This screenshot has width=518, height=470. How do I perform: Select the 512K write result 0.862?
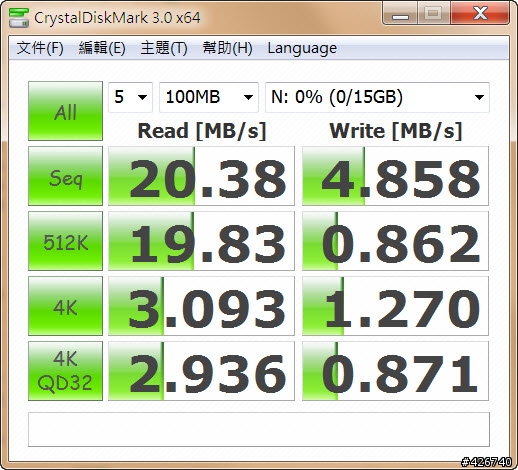[395, 241]
